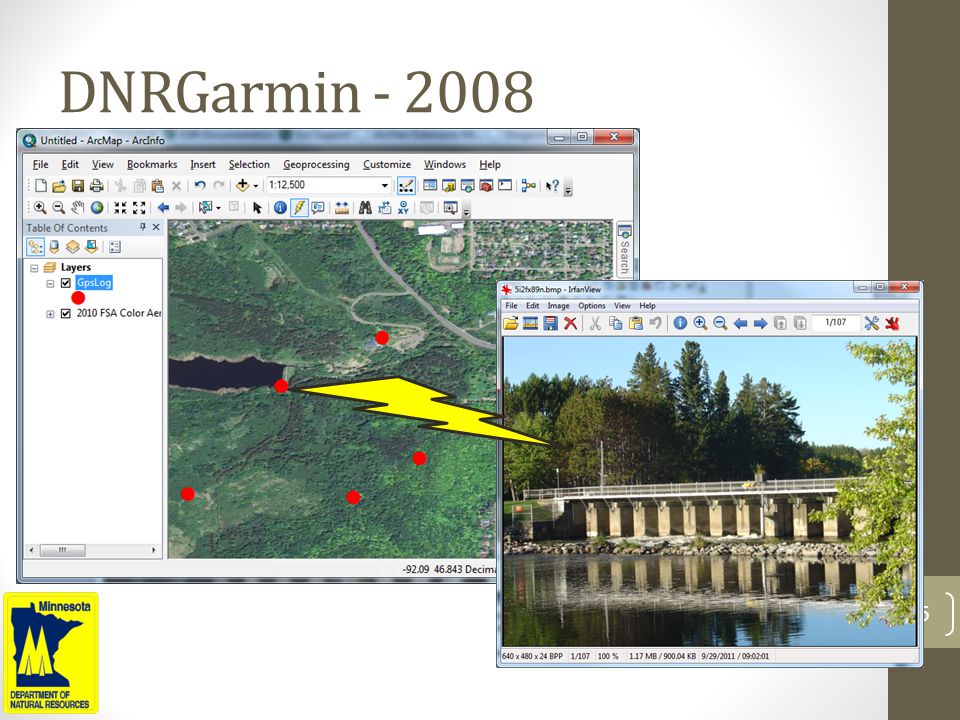Select the Identify tool in ArcMap
Image resolution: width=960 pixels, height=720 pixels.
point(280,208)
